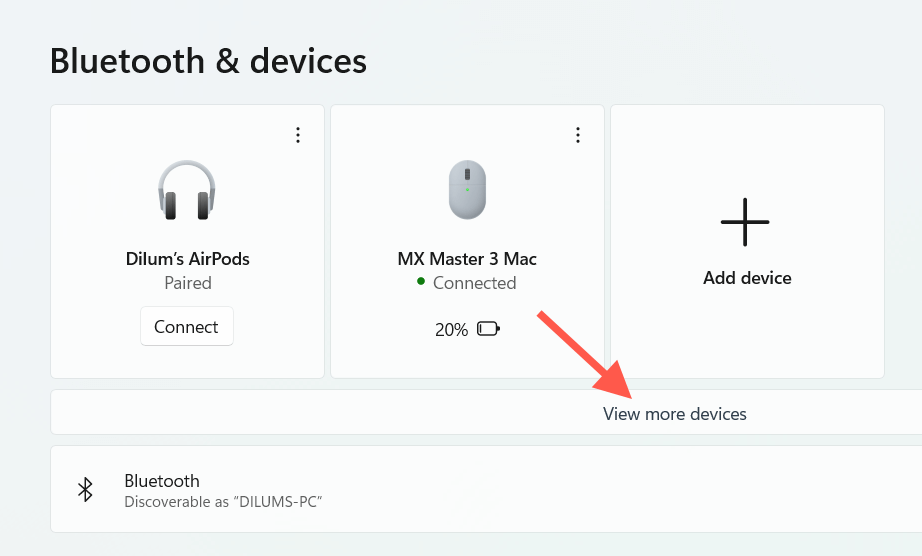This screenshot has height=556, width=922.
Task: Click the Connected status label
Action: click(474, 283)
